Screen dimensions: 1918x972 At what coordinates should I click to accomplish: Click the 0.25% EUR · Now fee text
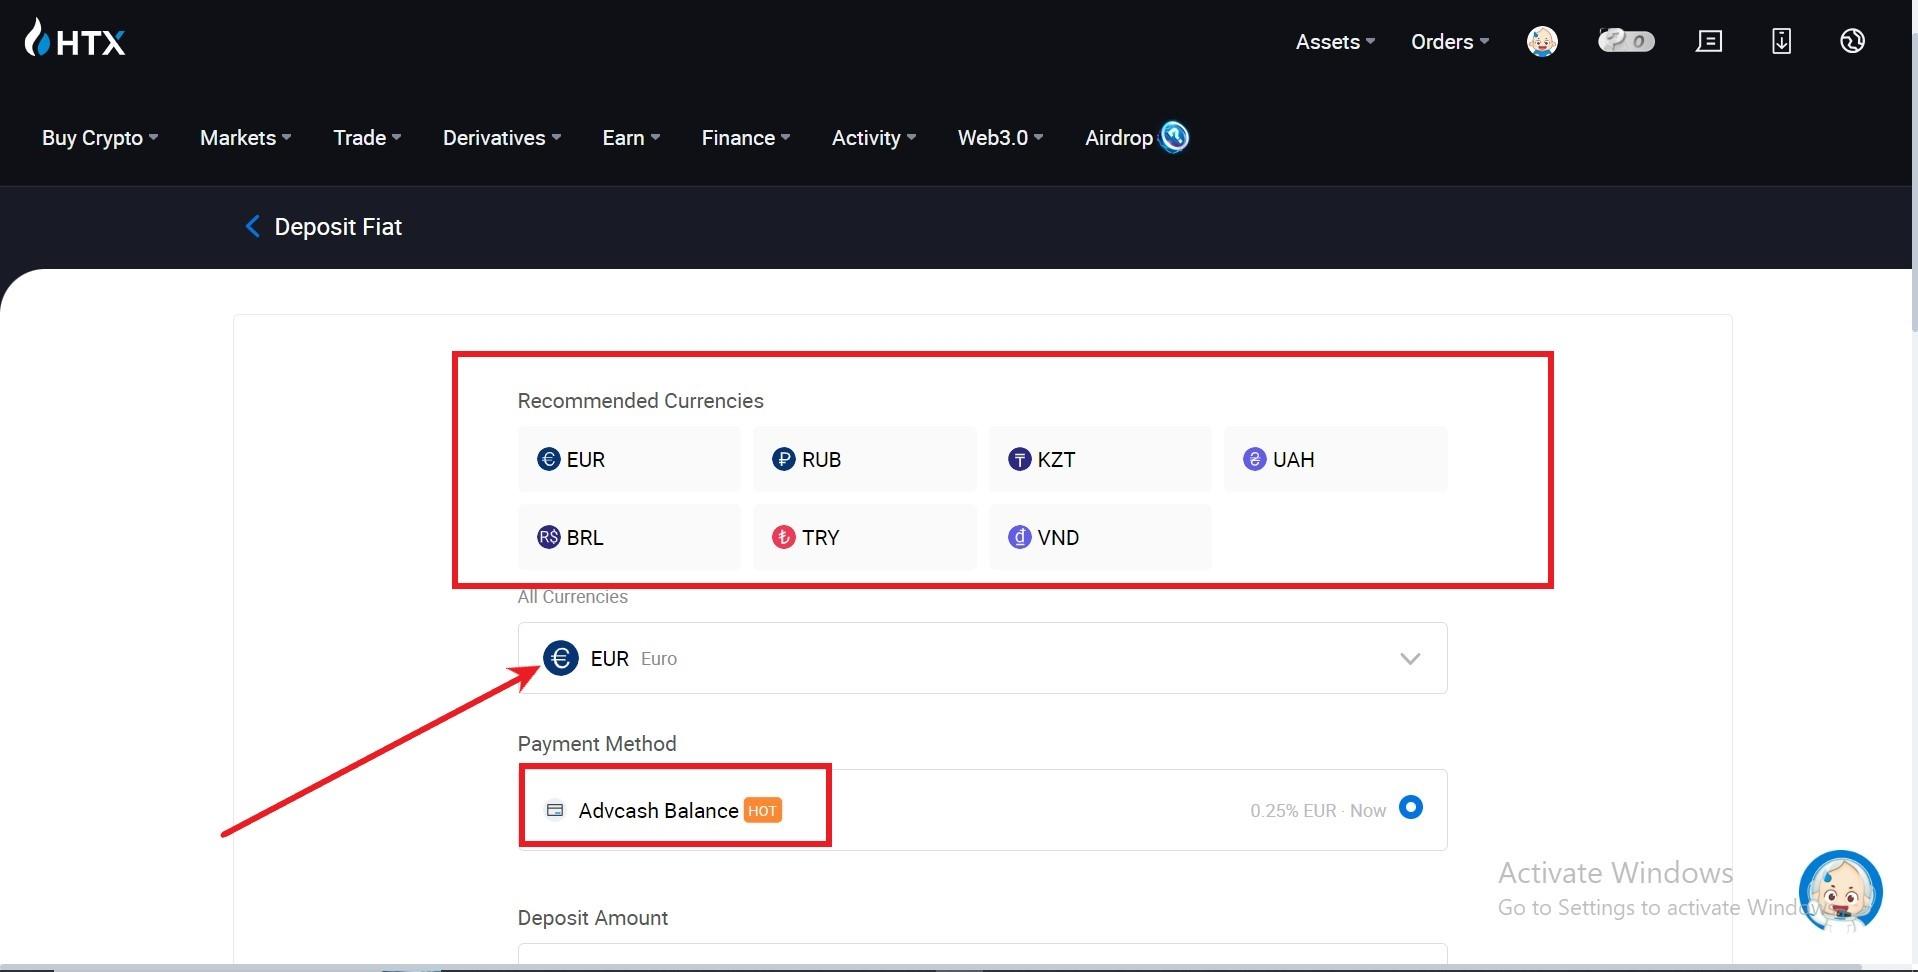pos(1318,811)
